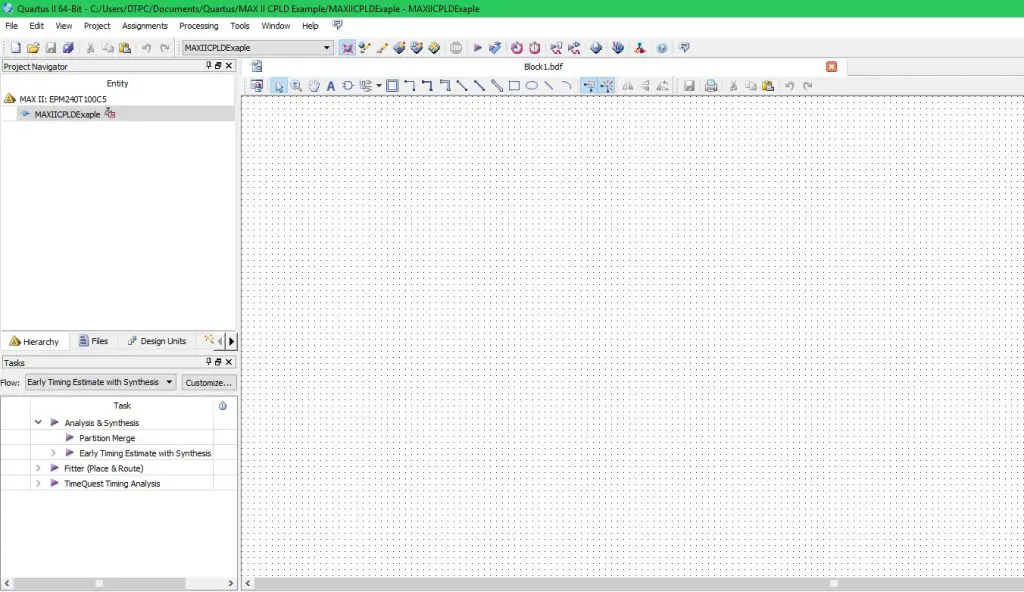The height and width of the screenshot is (592, 1024).
Task: Activate the Hand pan tool
Action: (314, 86)
